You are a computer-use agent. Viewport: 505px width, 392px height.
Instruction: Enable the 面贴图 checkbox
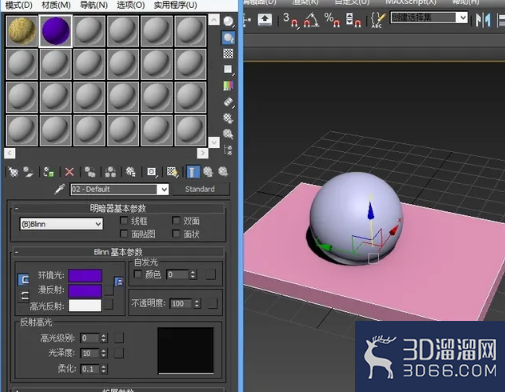[124, 234]
